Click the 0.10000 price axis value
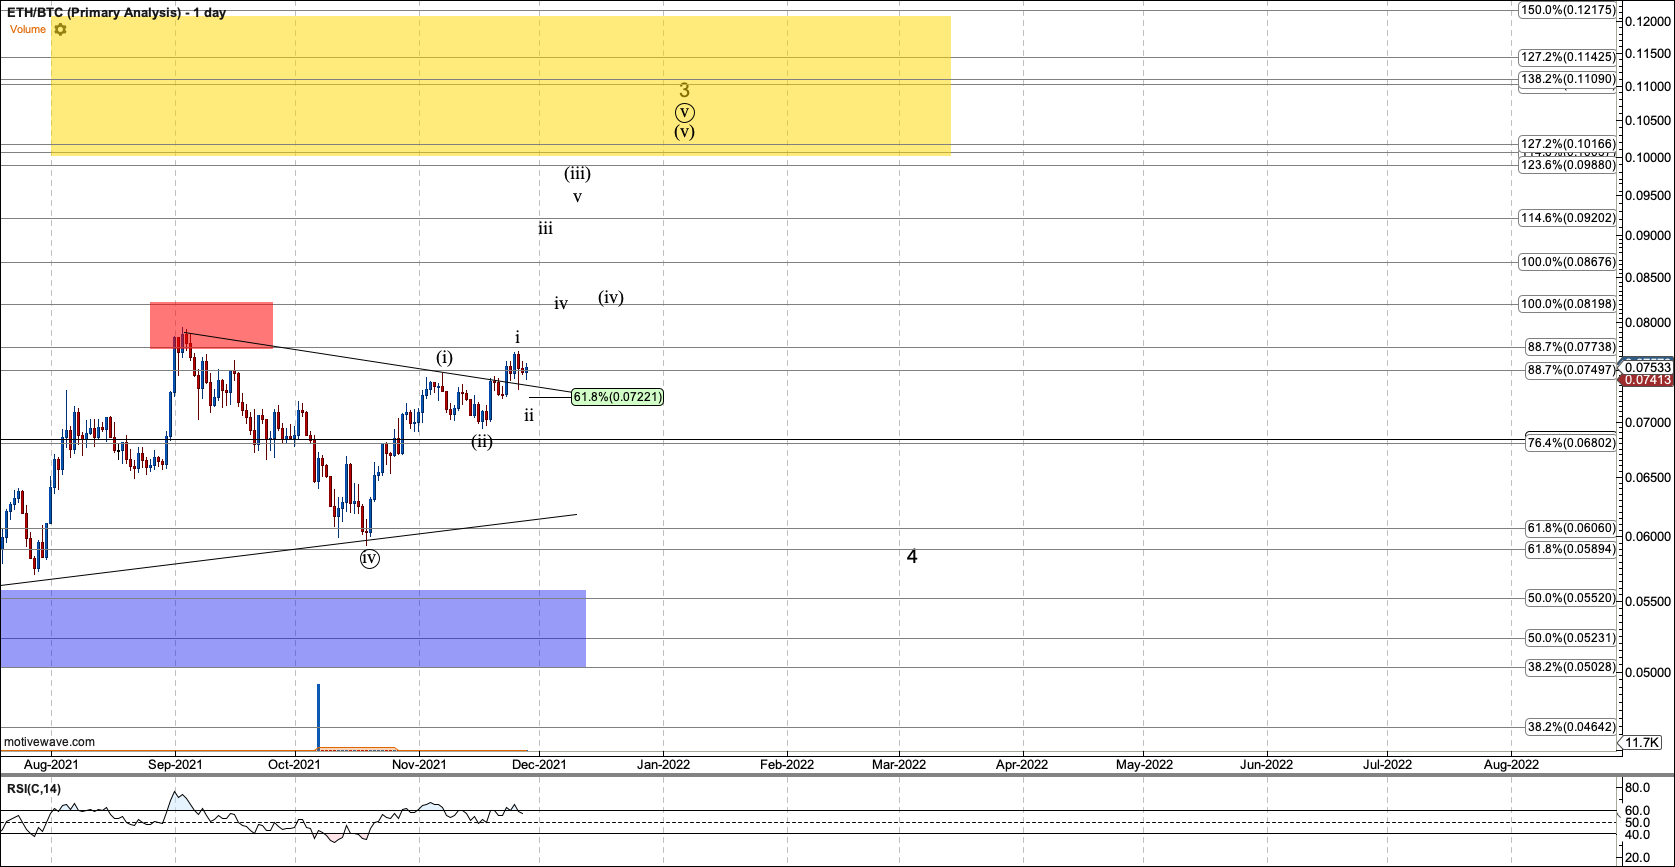1675x867 pixels. [1648, 158]
